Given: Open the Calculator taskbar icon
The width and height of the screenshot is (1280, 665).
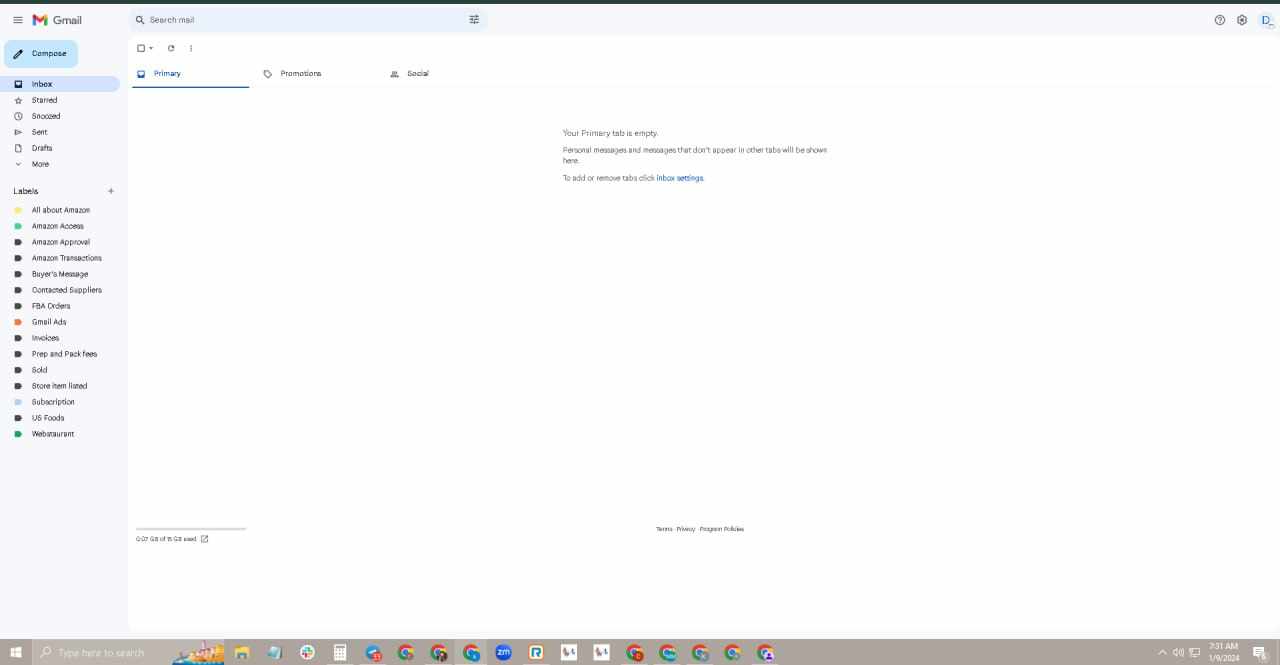Looking at the screenshot, I should 340,653.
